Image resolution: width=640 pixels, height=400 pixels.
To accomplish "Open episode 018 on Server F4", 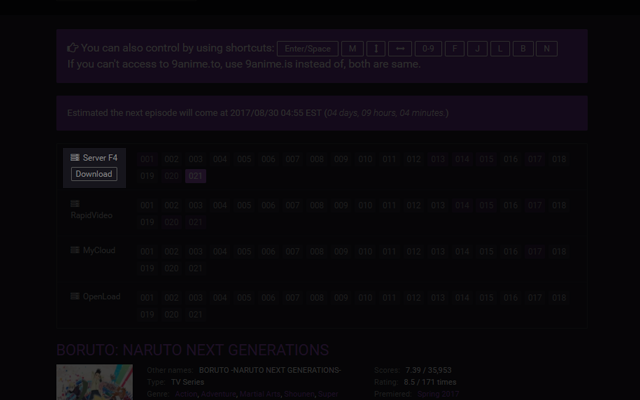I will point(559,159).
